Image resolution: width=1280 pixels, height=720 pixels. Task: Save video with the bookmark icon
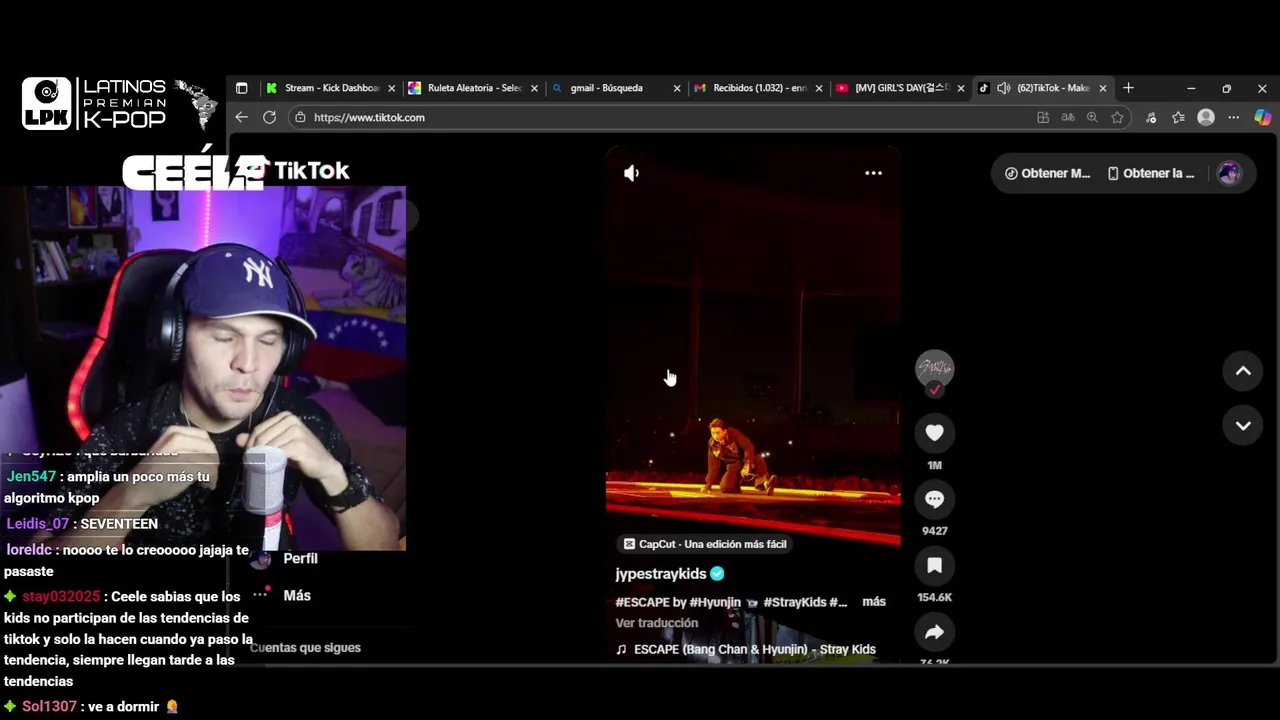coord(934,565)
